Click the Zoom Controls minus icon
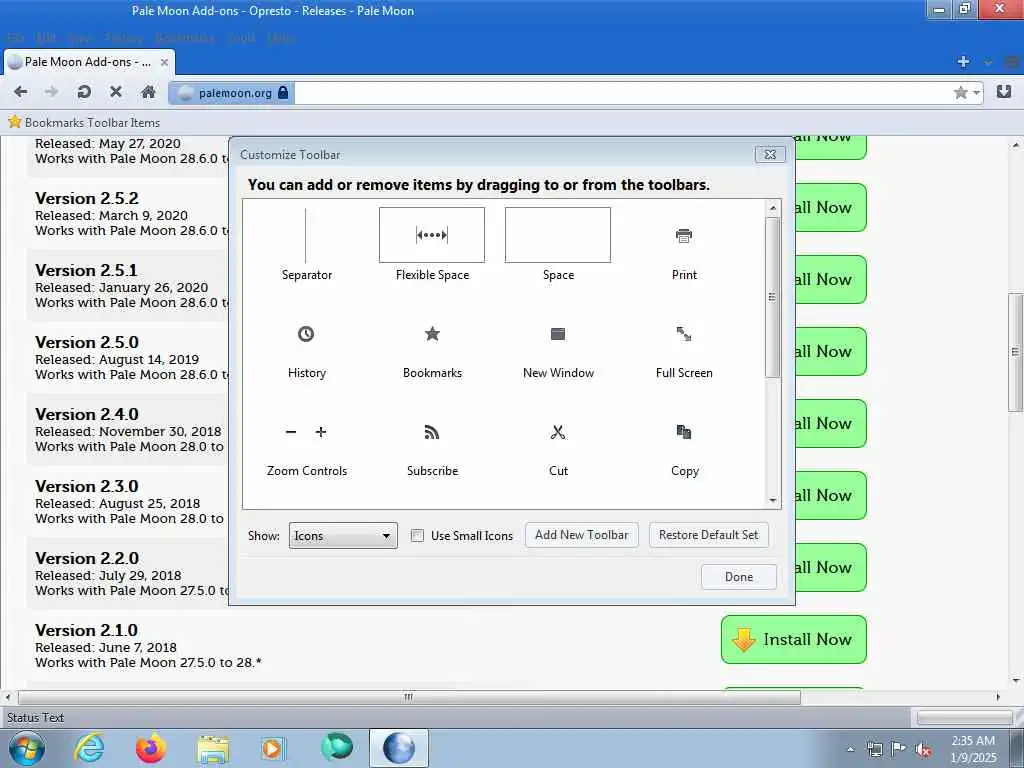 [x=291, y=432]
